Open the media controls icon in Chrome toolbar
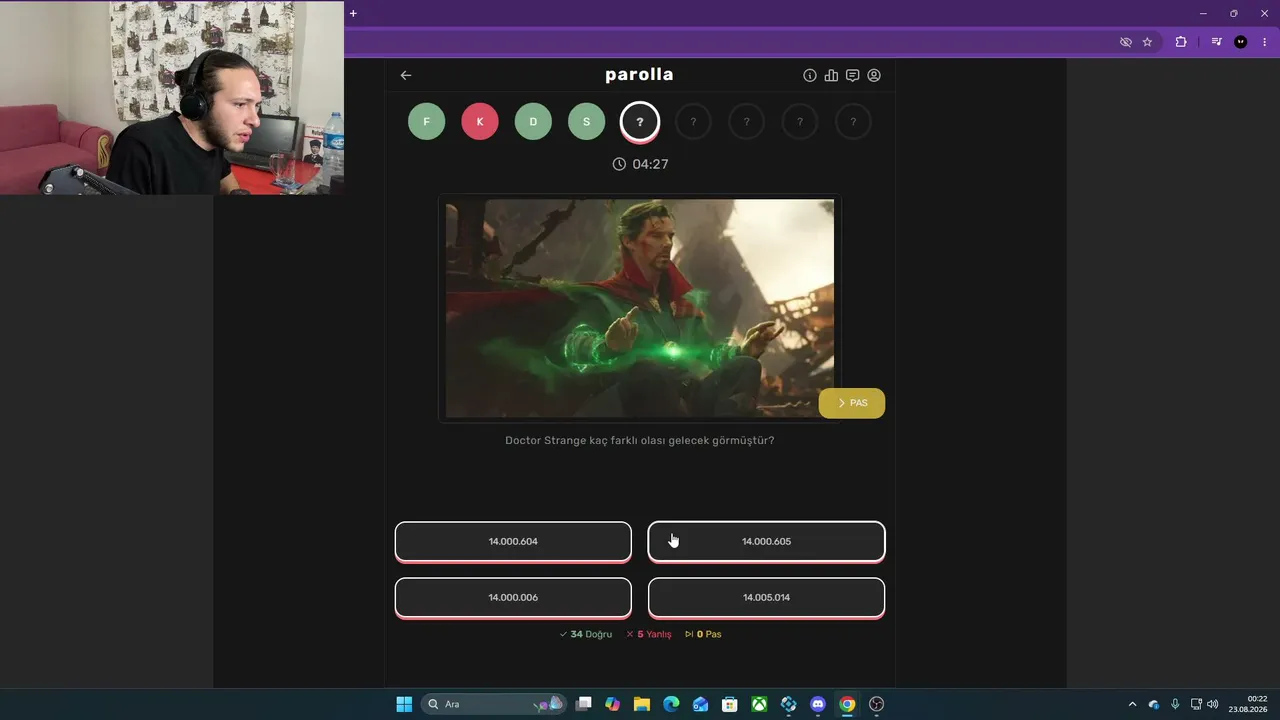Viewport: 1280px width, 720px height. pyautogui.click(x=1217, y=42)
